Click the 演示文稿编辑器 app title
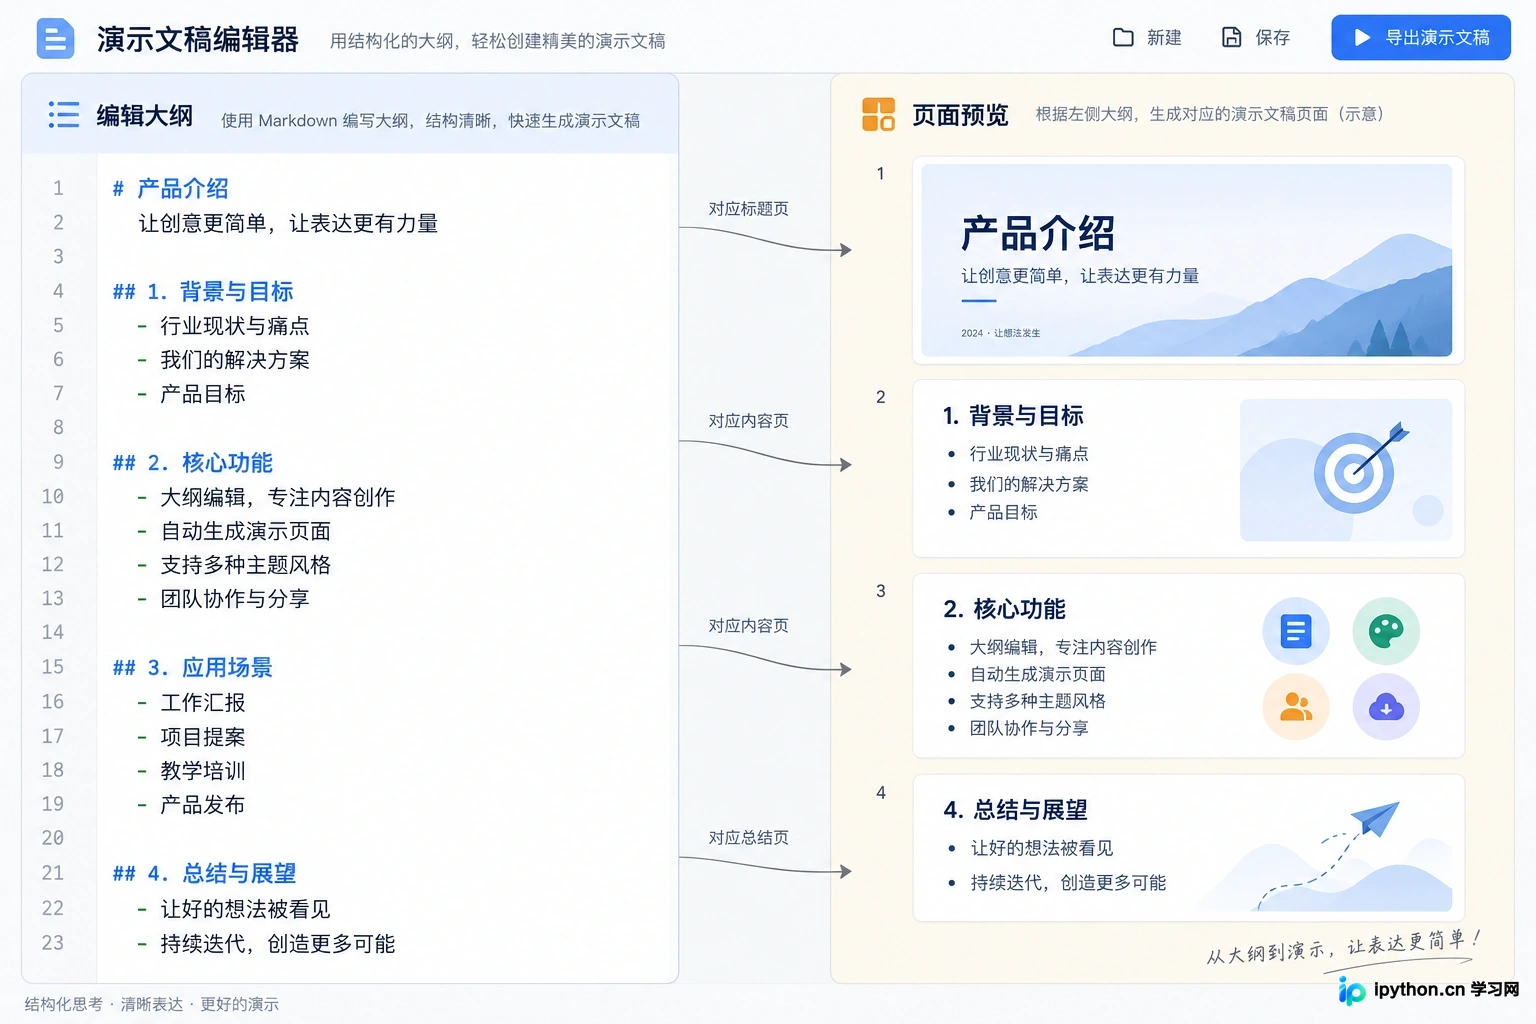 pos(198,39)
